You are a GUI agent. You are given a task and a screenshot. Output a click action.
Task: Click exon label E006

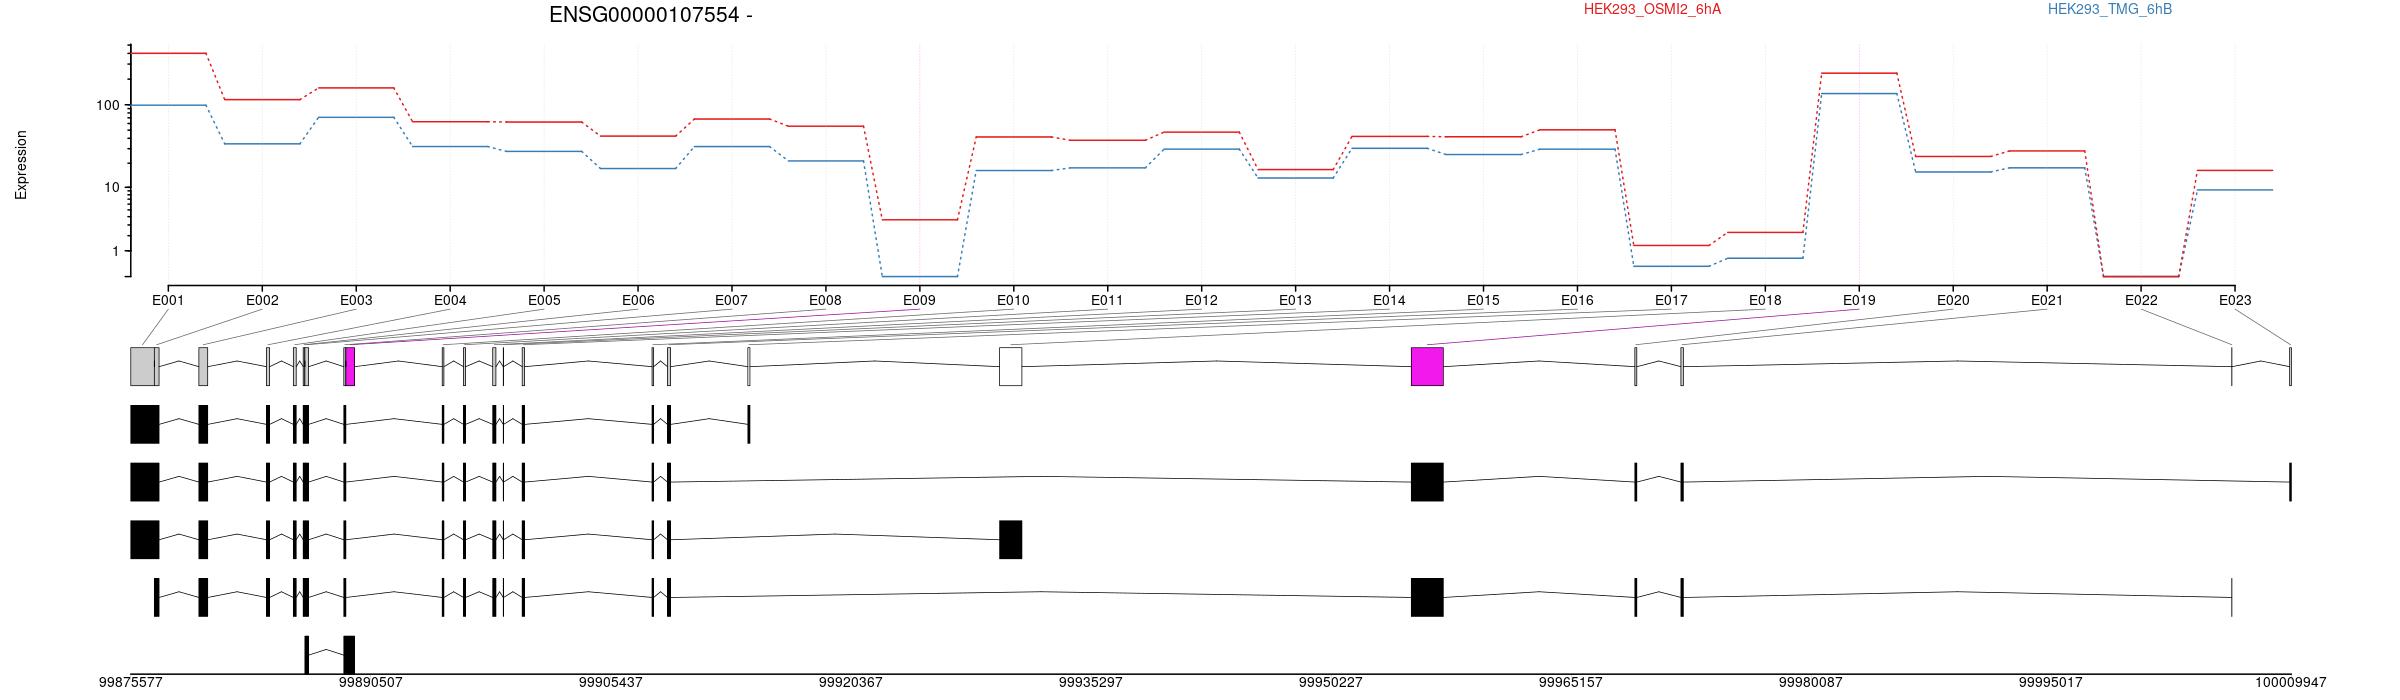638,300
